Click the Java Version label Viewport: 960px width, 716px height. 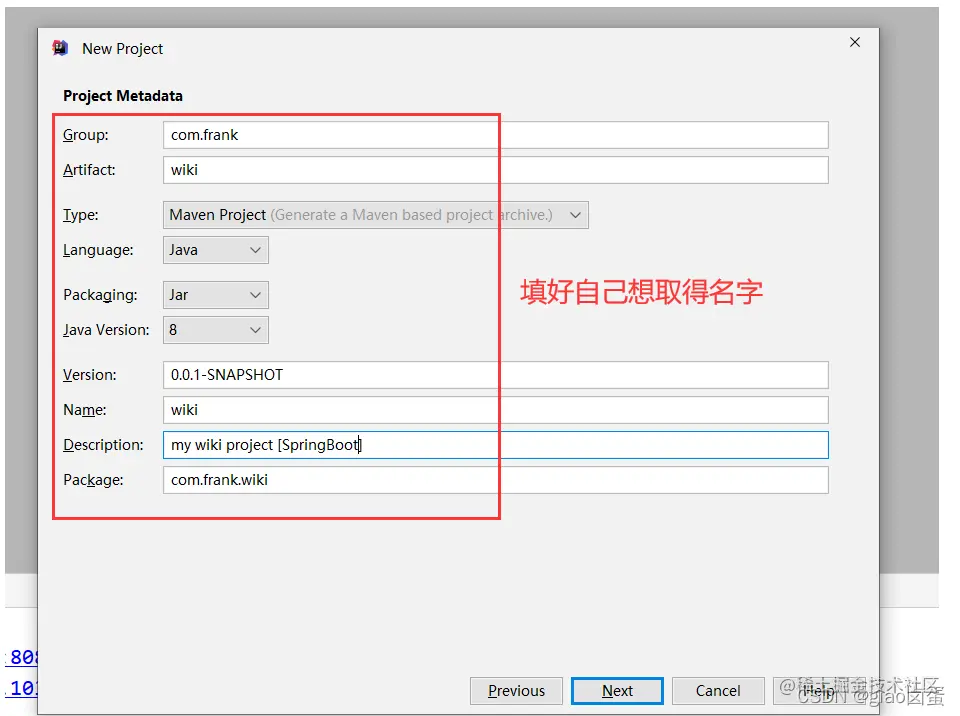[x=106, y=330]
